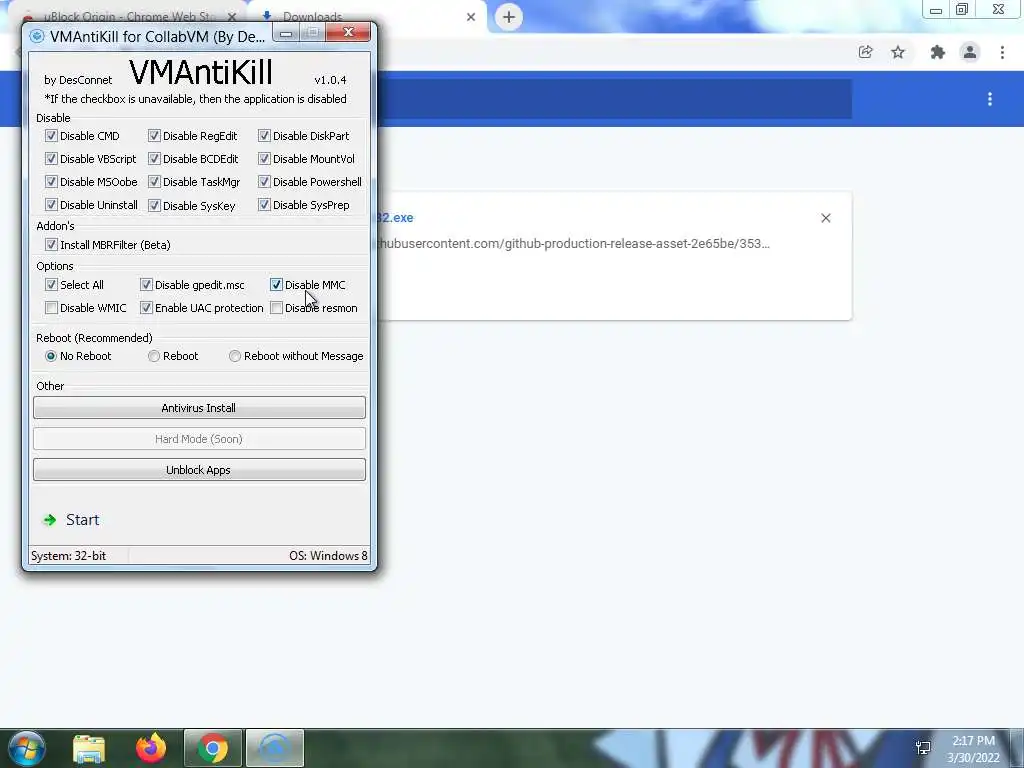Click the 'by DesConnet' author label
The height and width of the screenshot is (768, 1024).
78,80
